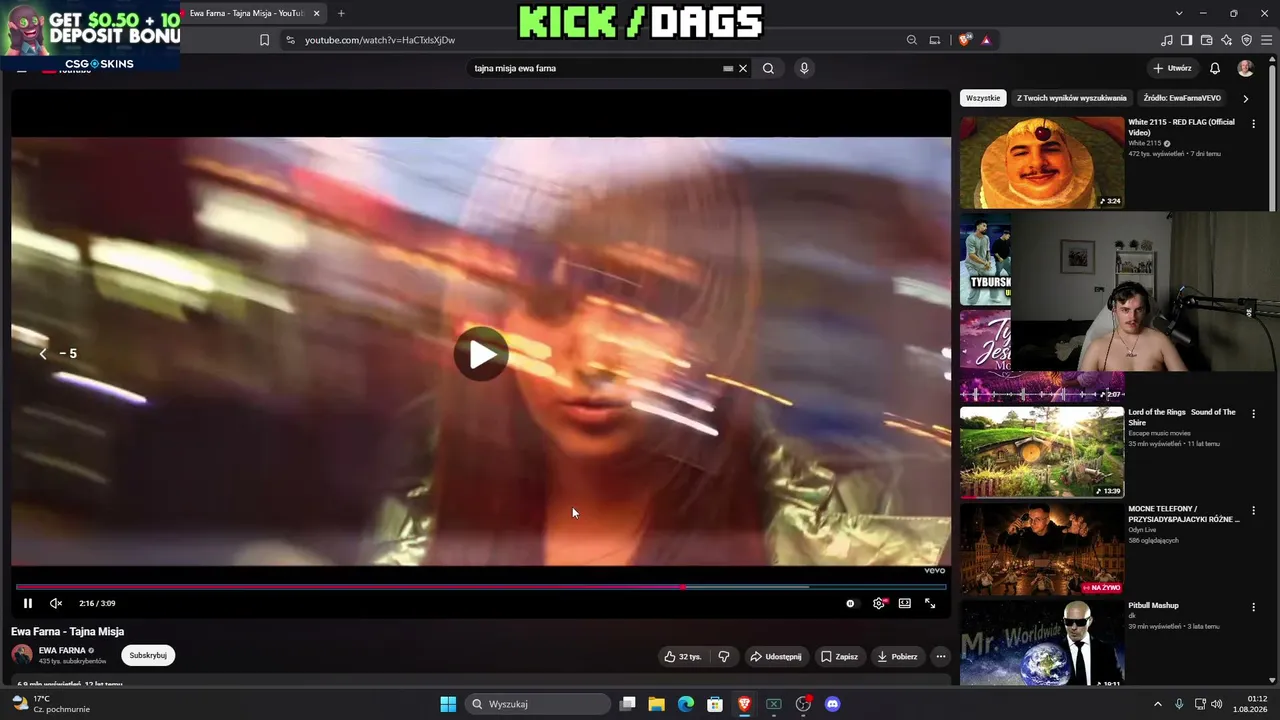Save video using the Zapisz button
This screenshot has width=1280, height=720.
[840, 656]
